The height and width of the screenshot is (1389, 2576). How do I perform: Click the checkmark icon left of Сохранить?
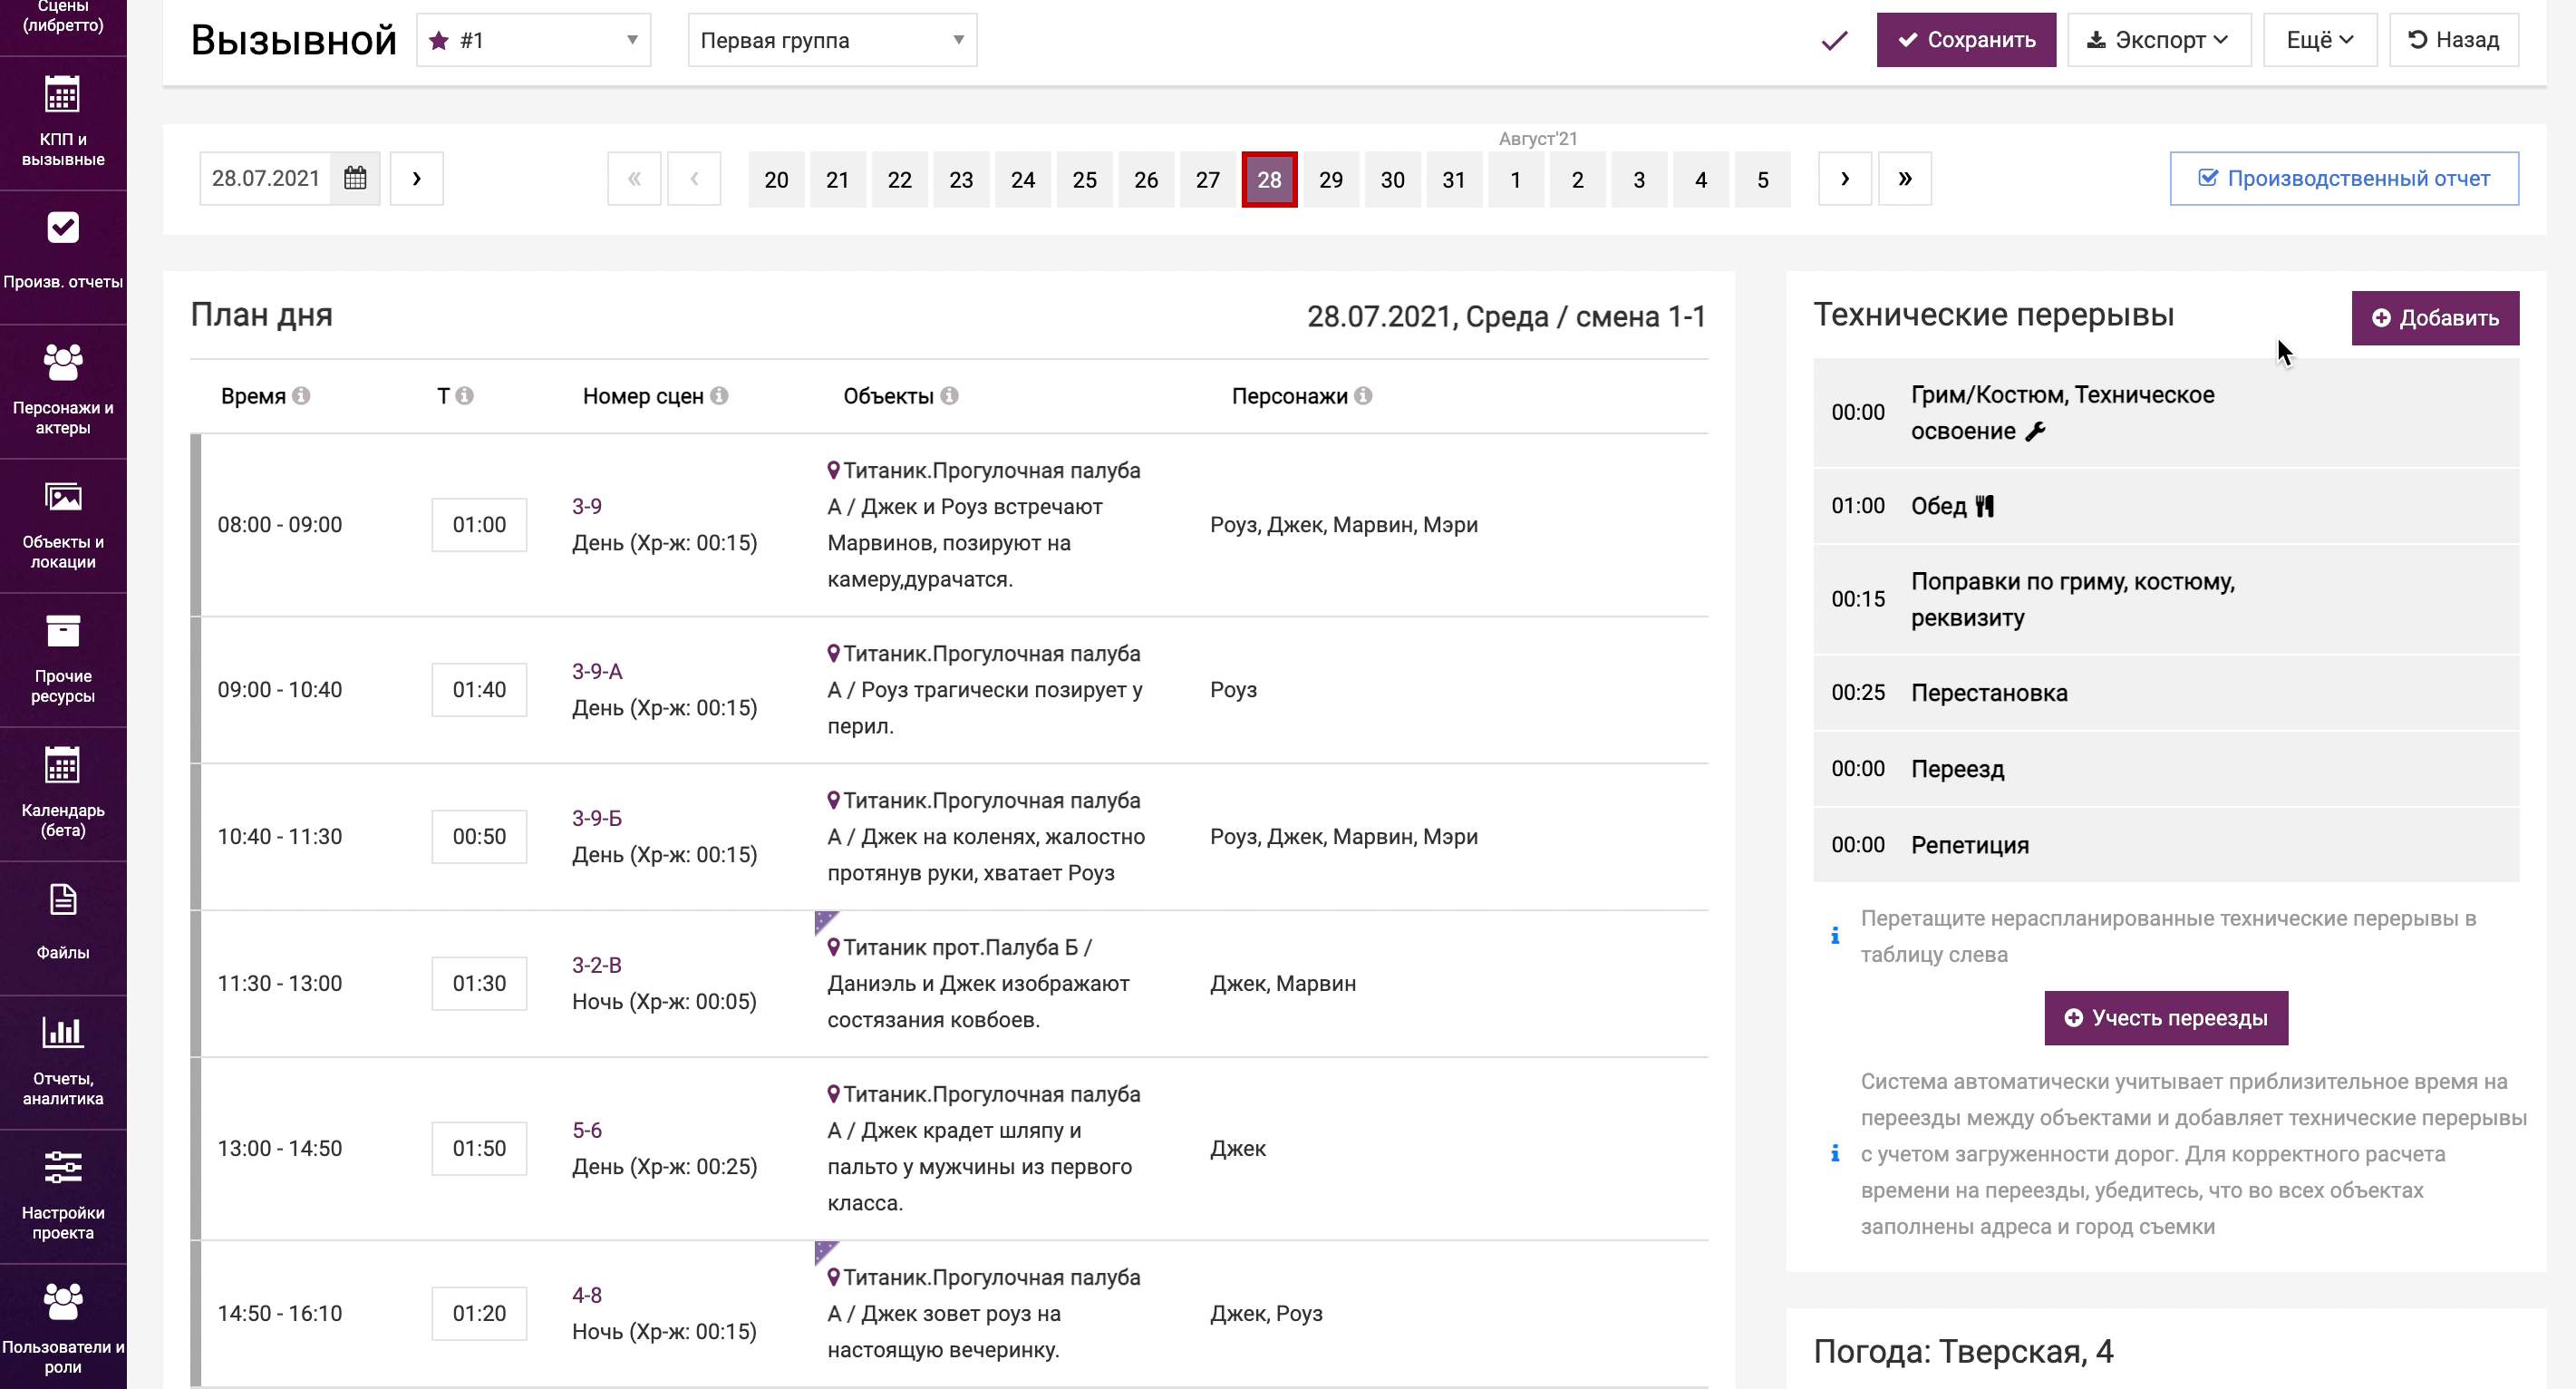1834,41
